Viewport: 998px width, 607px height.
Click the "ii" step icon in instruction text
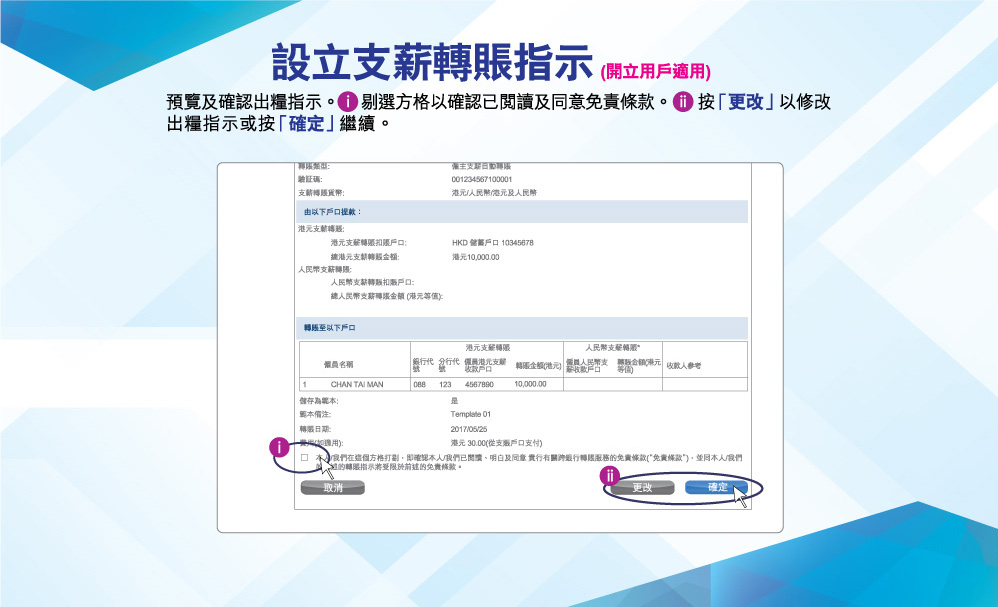coord(684,102)
